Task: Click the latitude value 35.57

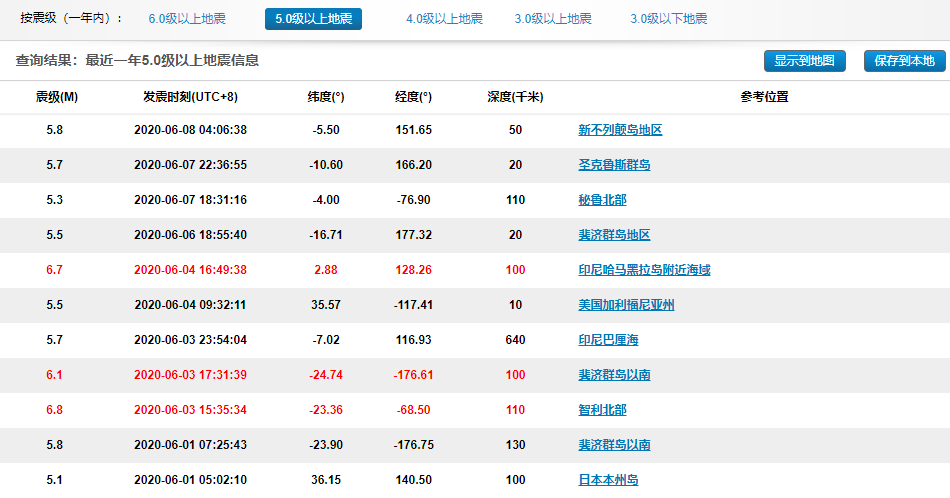Action: [x=326, y=305]
